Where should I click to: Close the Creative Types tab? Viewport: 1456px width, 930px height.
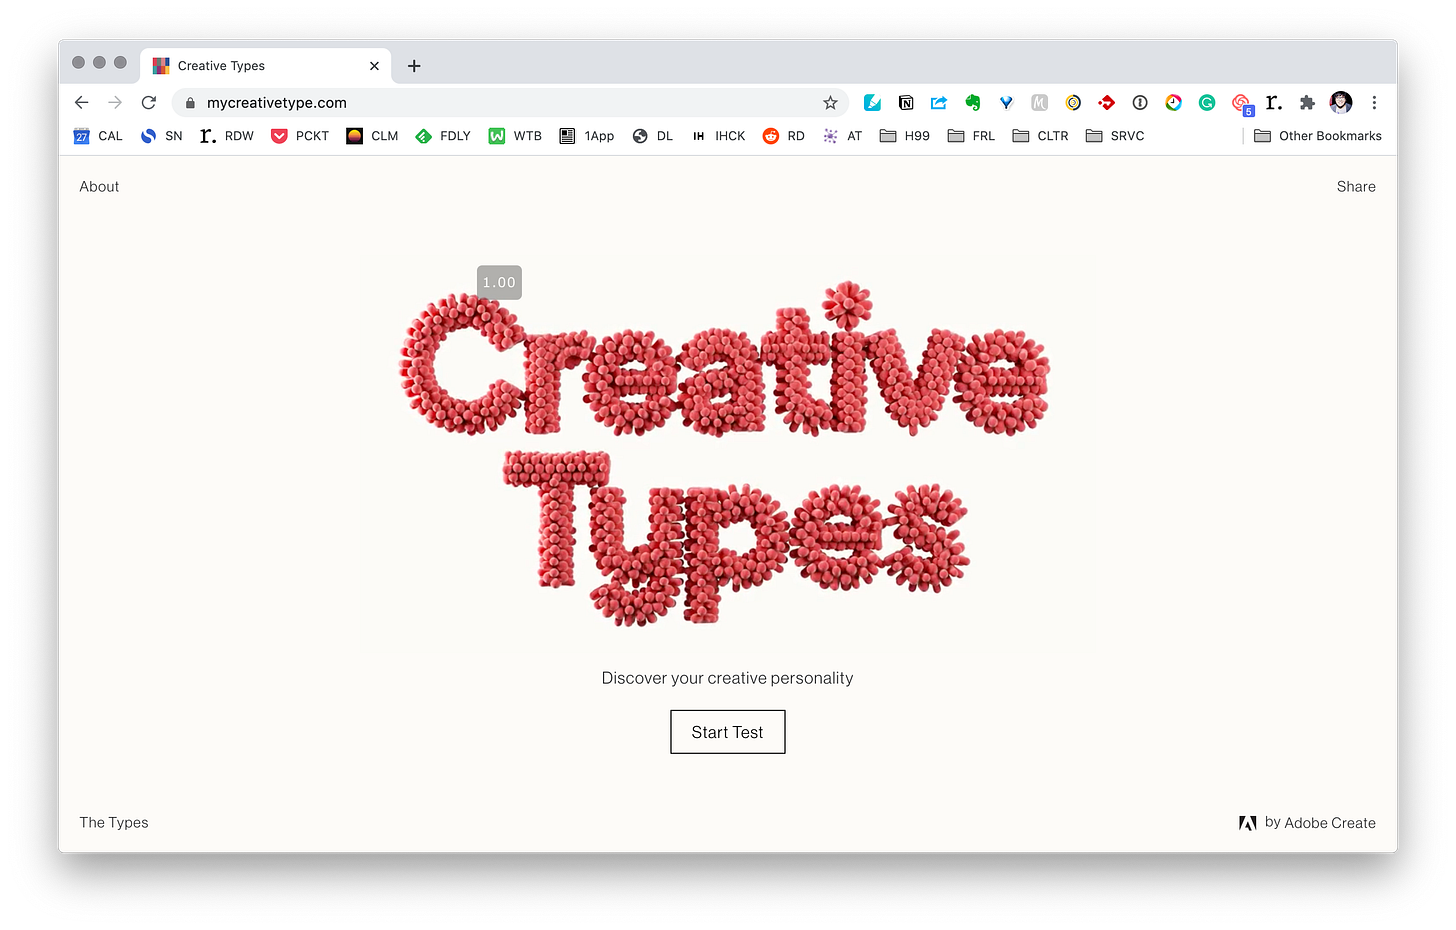tap(374, 66)
